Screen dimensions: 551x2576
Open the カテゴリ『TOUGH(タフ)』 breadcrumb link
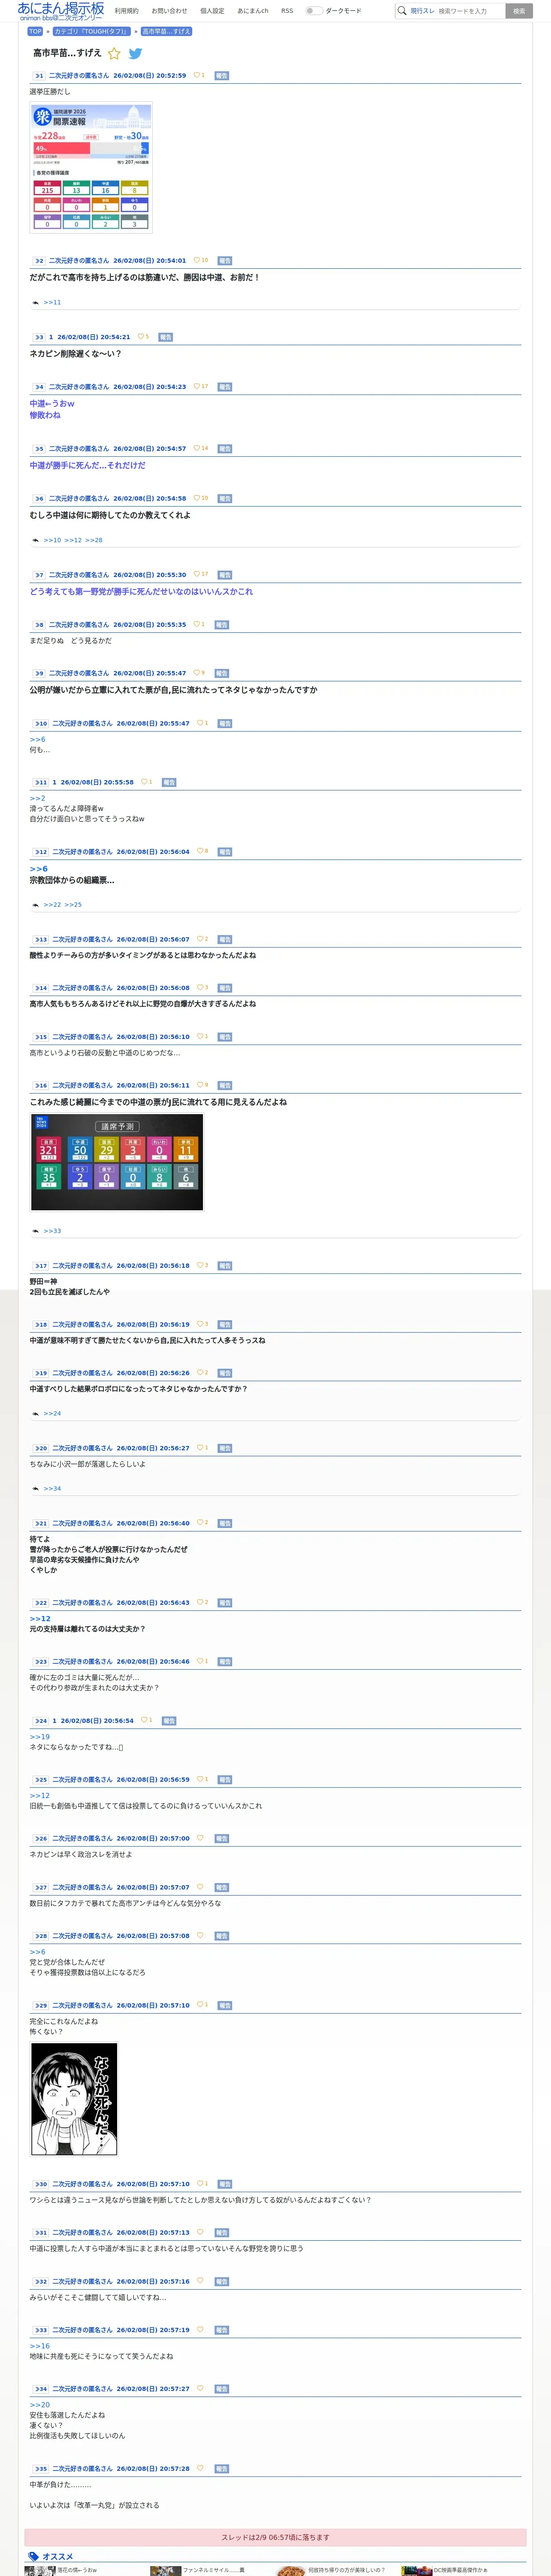point(92,31)
